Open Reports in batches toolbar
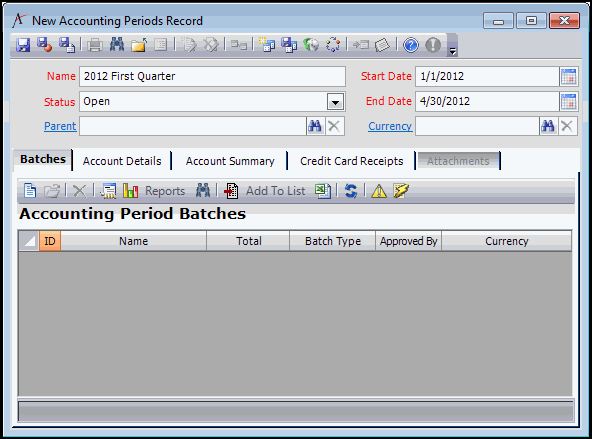Viewport: 592px width, 439px height. pos(165,191)
